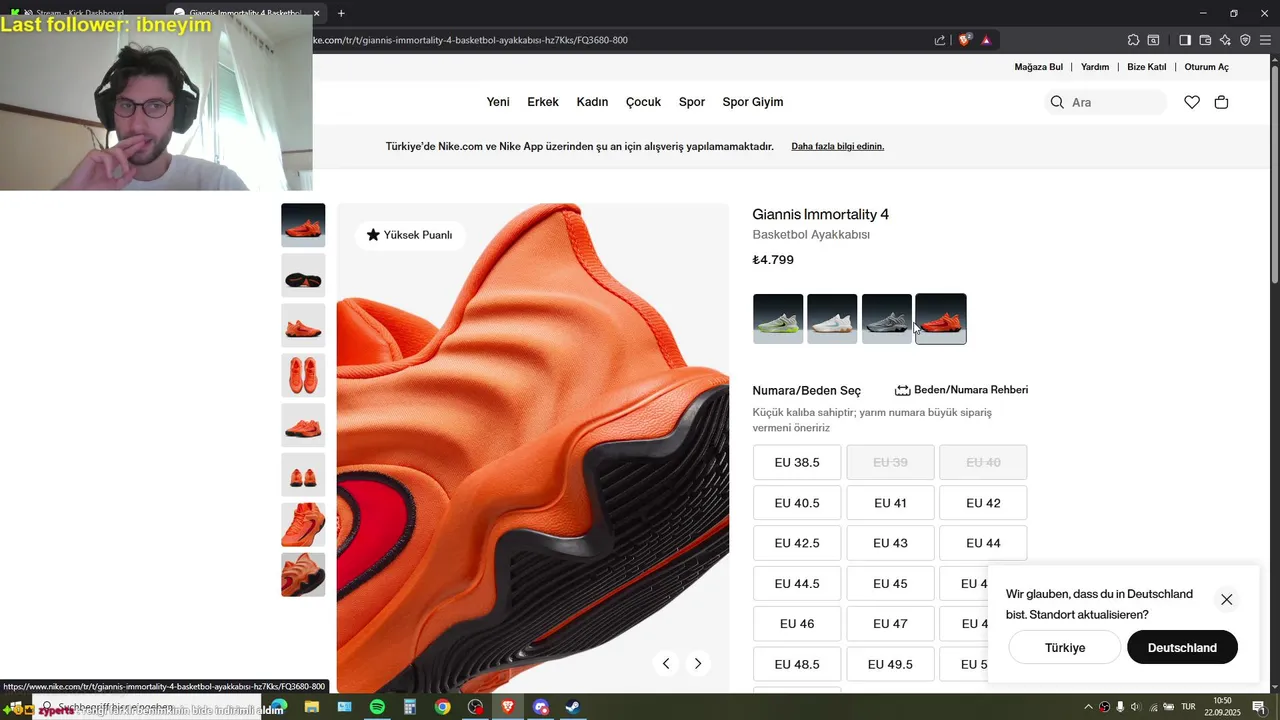1280x720 pixels.
Task: Click Daha fazla bilgi edinin link
Action: 838,146
